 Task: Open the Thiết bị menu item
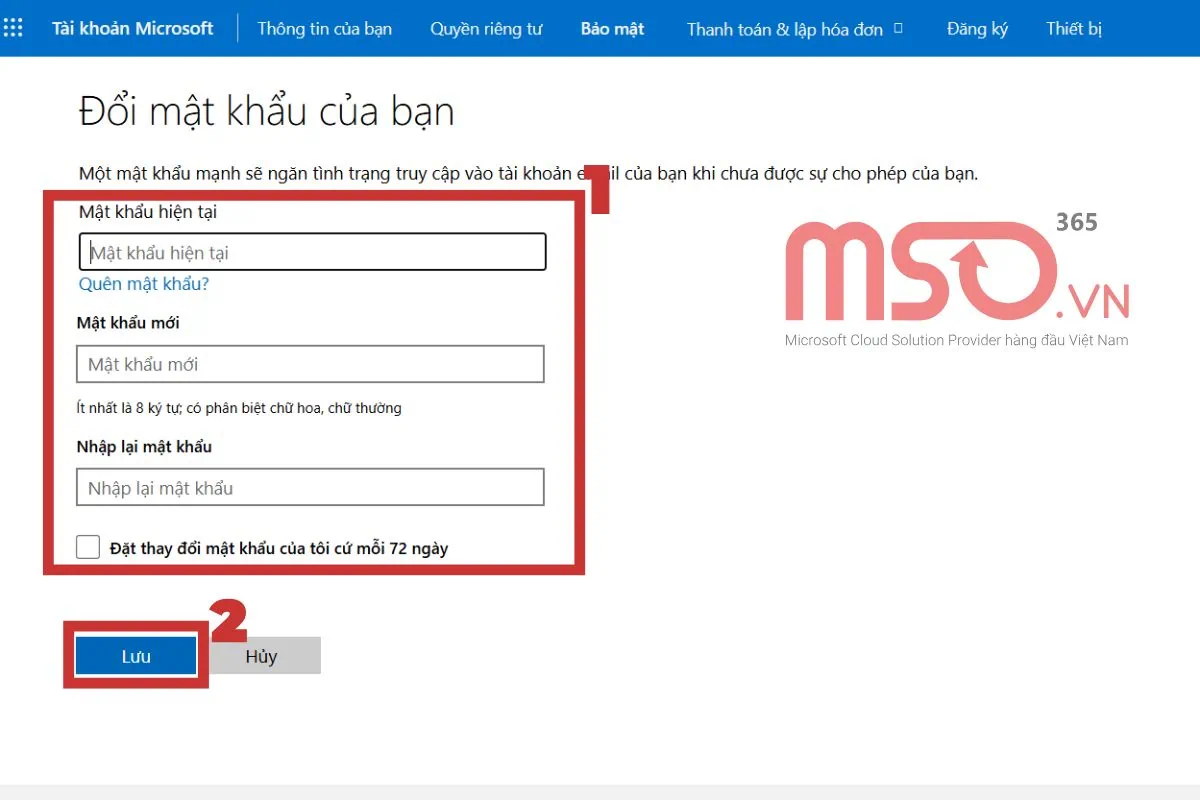1073,29
